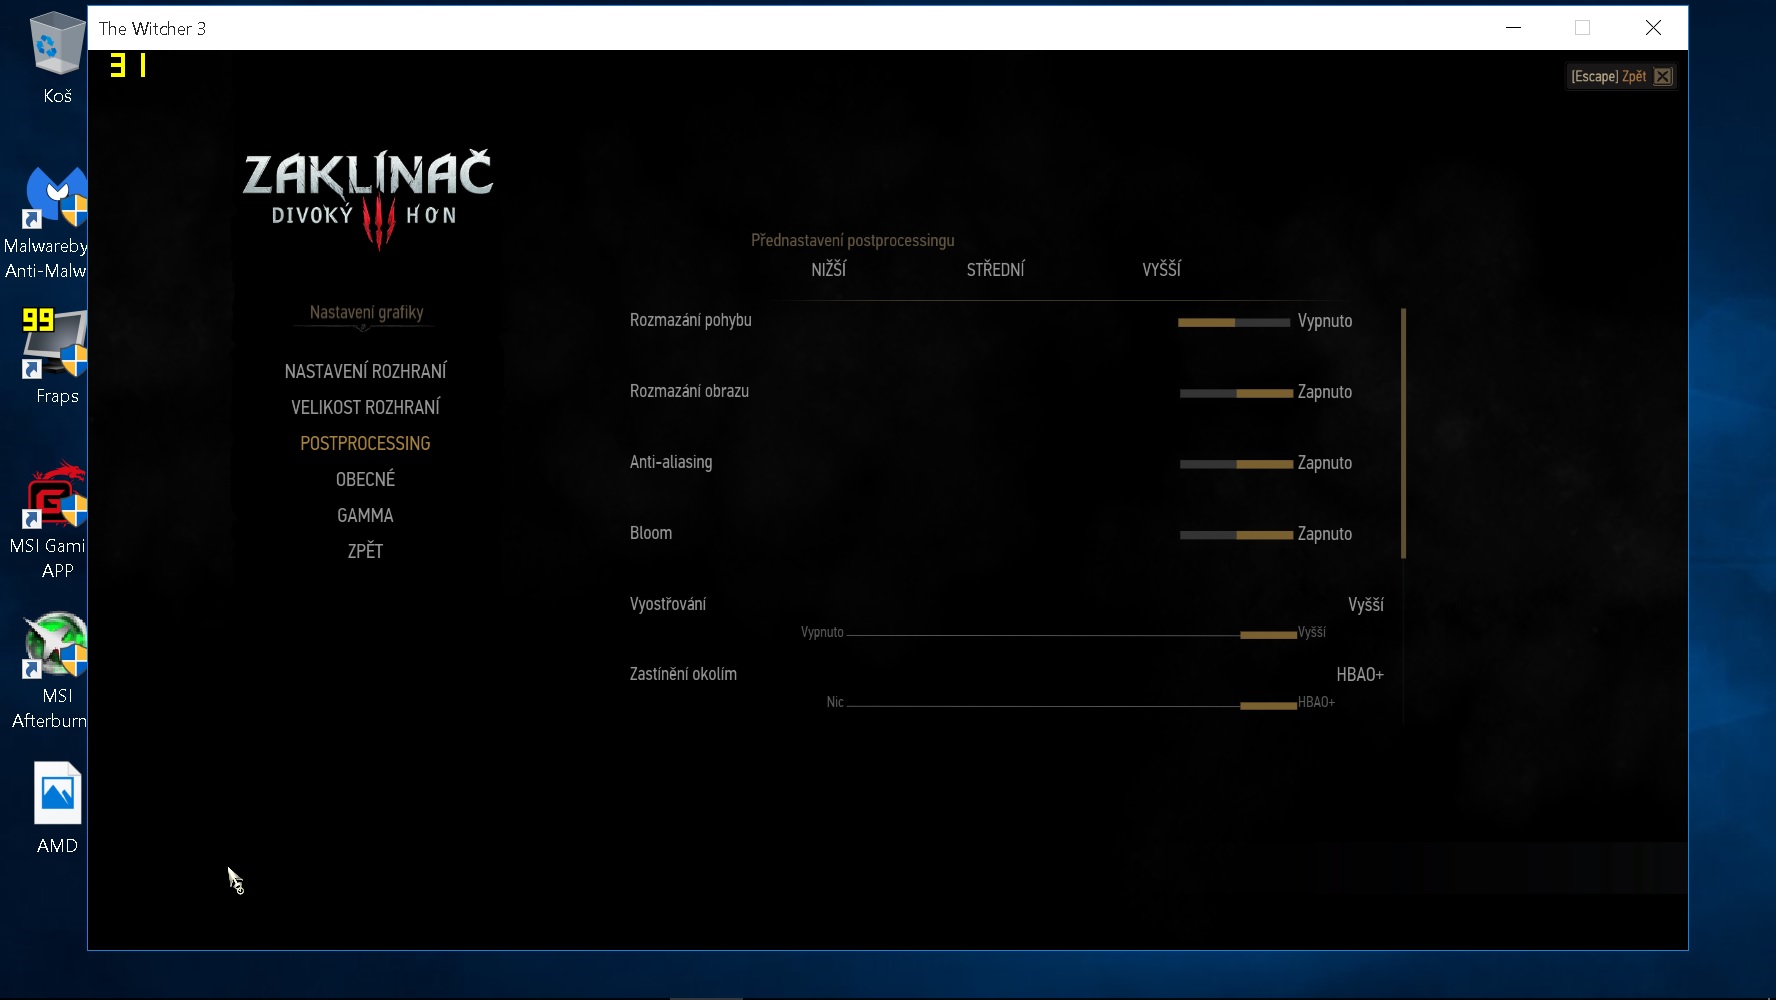The width and height of the screenshot is (1776, 1000).
Task: Select POSTPROCESSING menu item
Action: (x=365, y=443)
